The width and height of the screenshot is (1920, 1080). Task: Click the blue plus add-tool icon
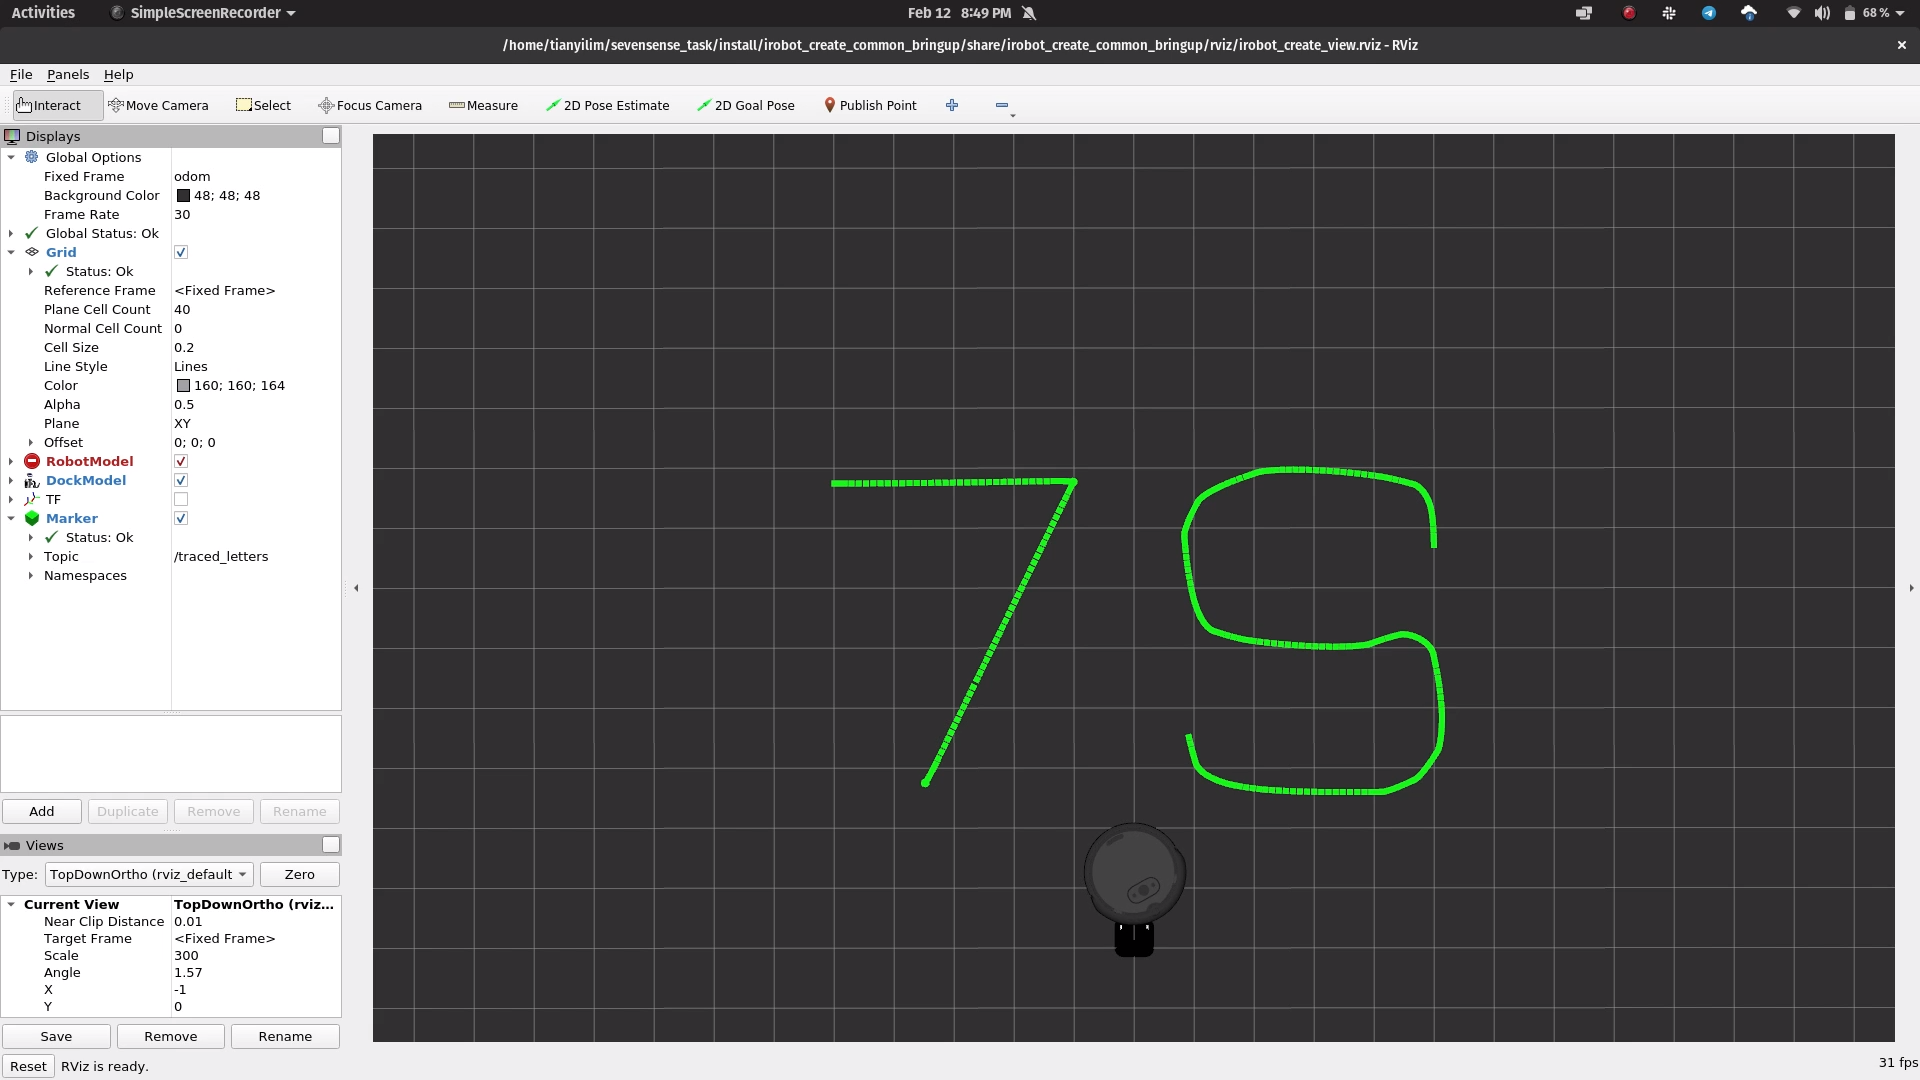[x=952, y=105]
